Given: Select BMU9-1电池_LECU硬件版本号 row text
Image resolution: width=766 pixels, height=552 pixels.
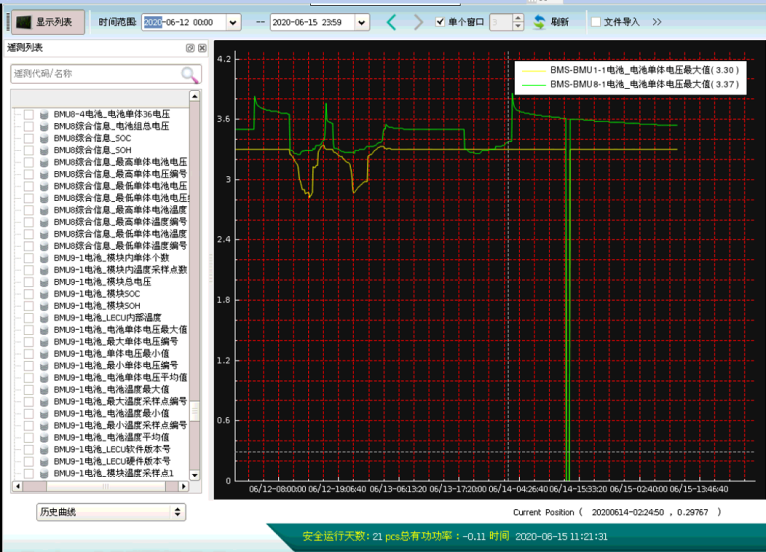Looking at the screenshot, I should [x=112, y=461].
